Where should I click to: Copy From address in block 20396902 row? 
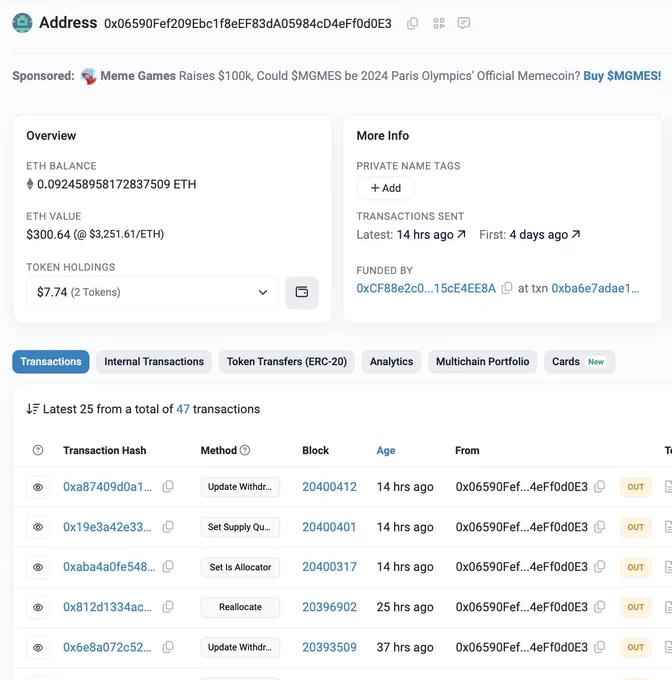click(599, 607)
